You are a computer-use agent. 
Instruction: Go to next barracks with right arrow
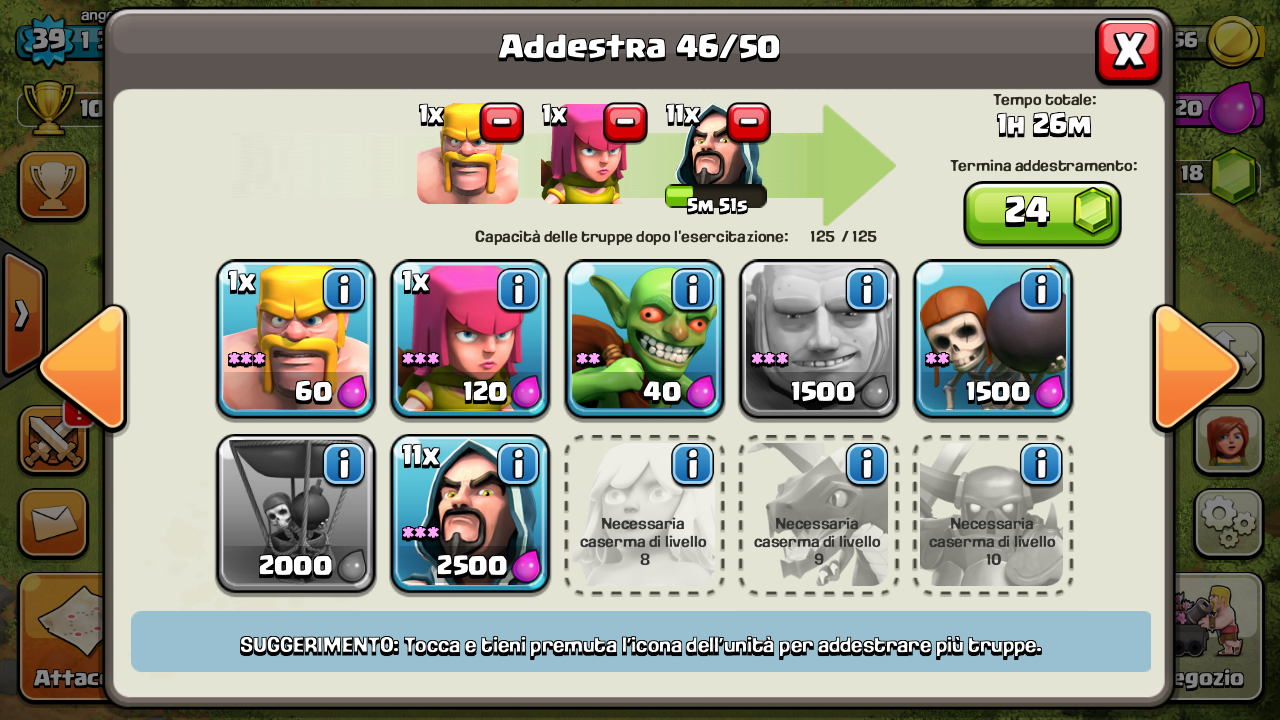click(x=1196, y=367)
